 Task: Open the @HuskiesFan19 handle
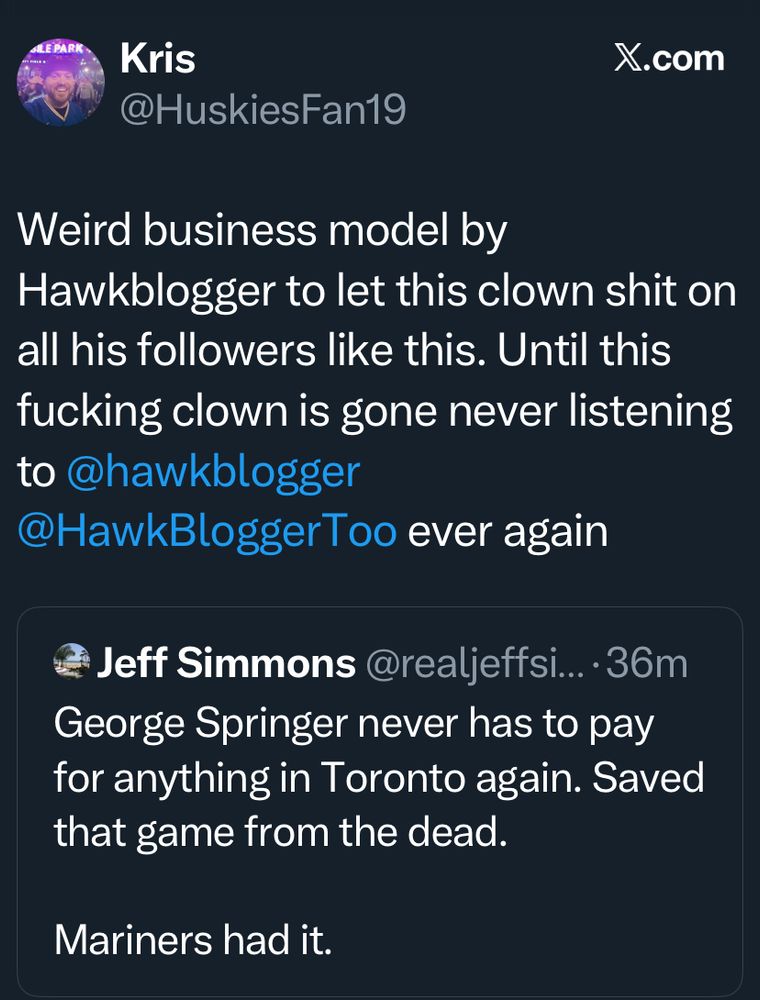(262, 109)
